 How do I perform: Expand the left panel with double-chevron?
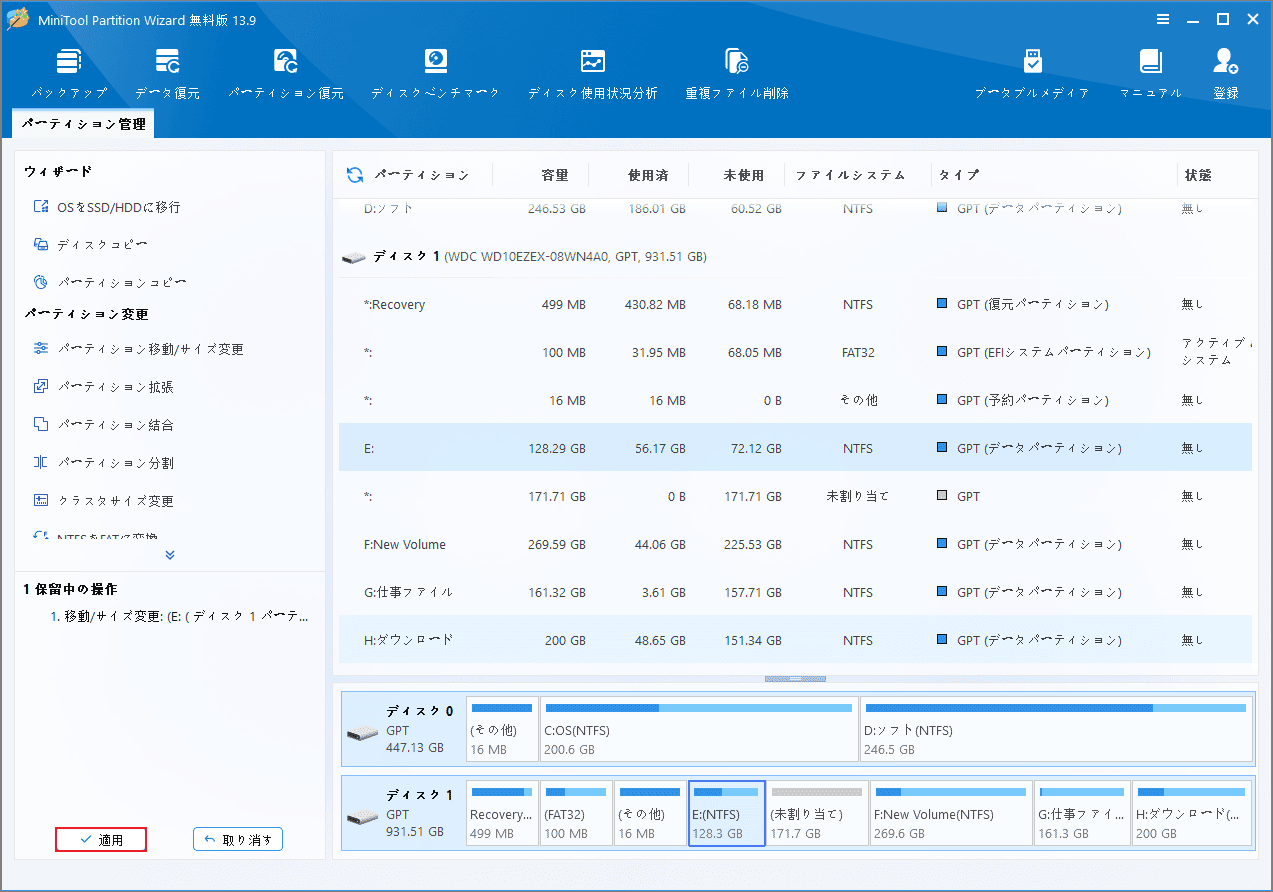tap(170, 555)
